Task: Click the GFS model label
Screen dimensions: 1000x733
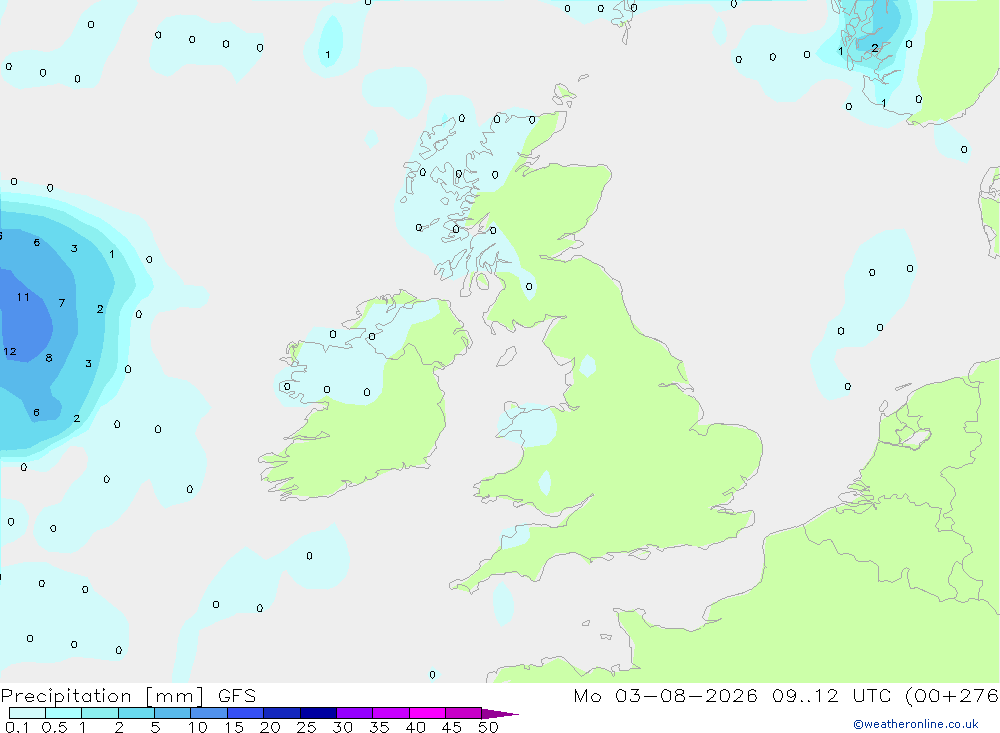Action: pos(237,696)
